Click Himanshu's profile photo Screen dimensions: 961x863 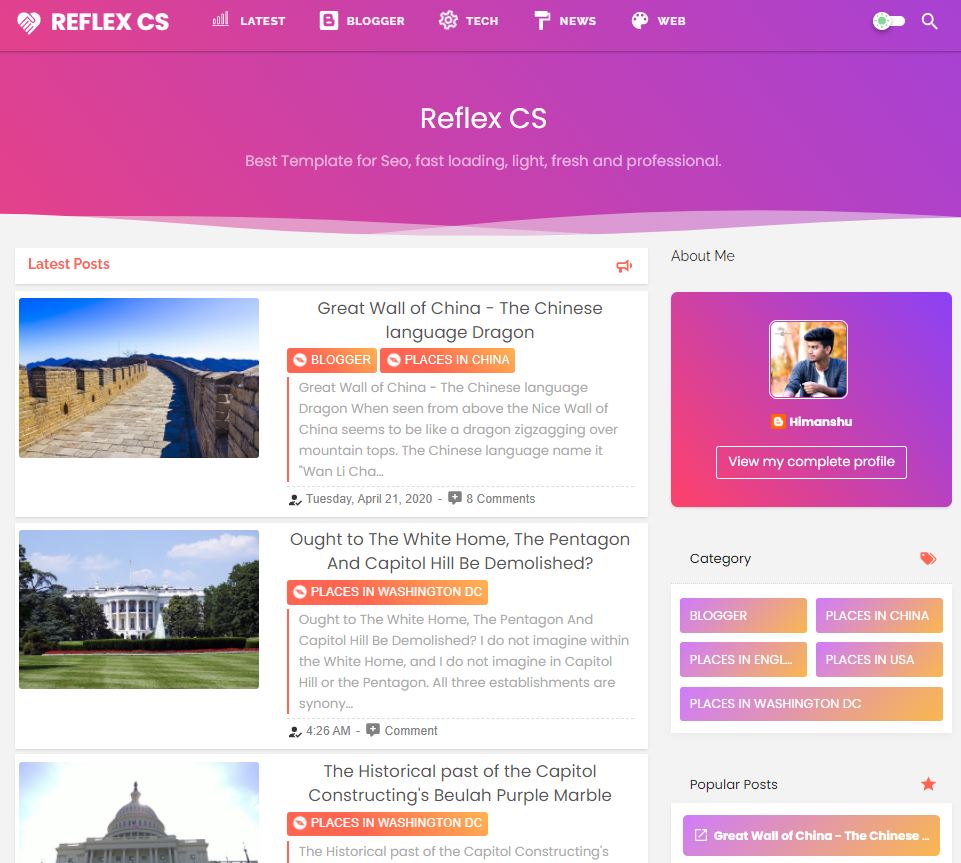808,359
